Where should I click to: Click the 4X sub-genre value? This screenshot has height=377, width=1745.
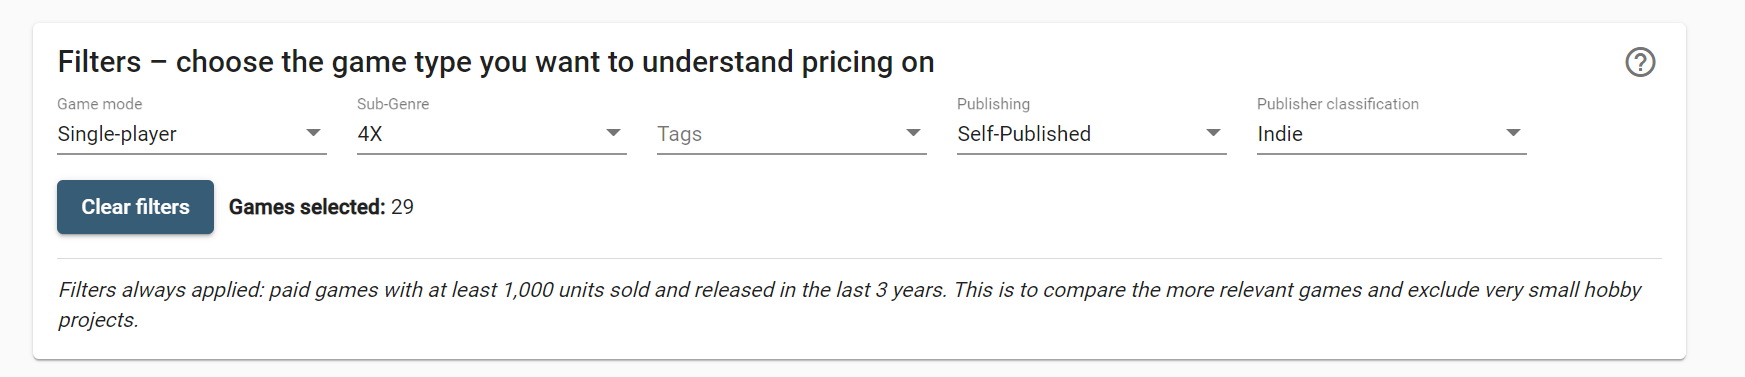[370, 134]
